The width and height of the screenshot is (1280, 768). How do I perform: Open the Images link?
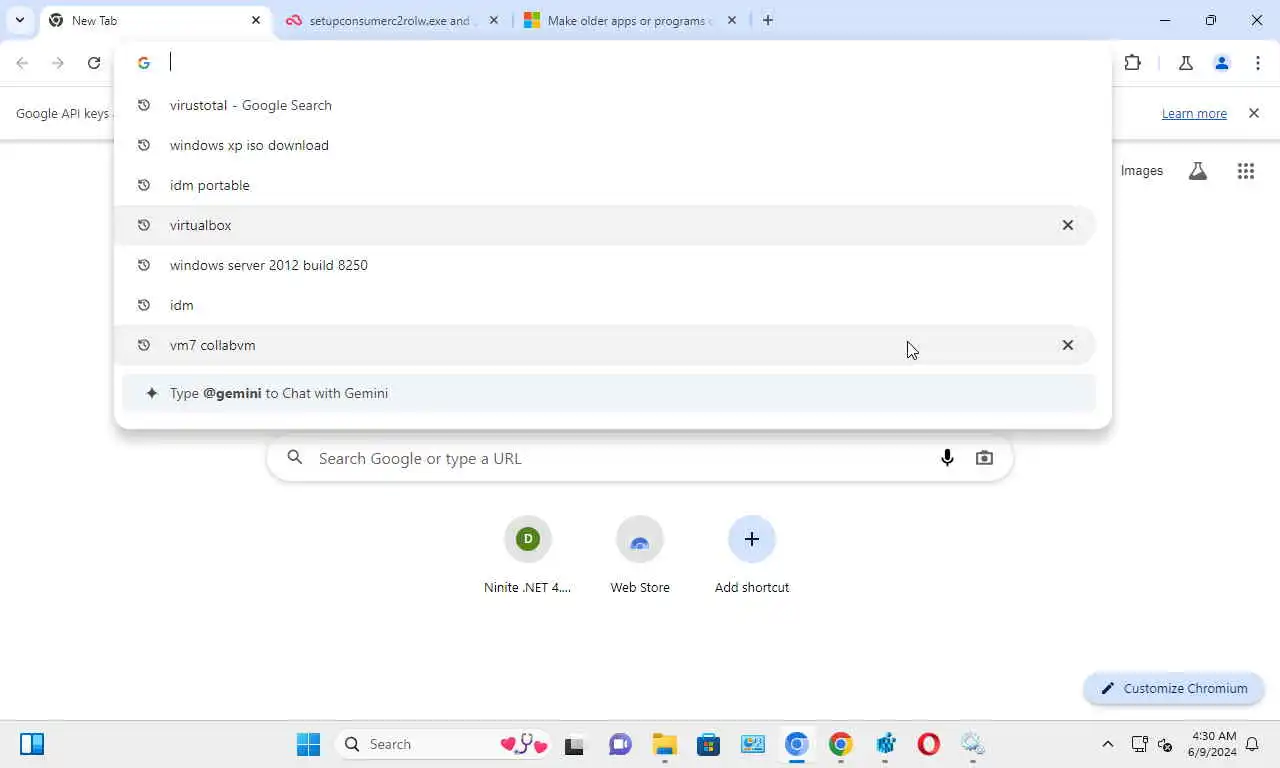pyautogui.click(x=1142, y=171)
